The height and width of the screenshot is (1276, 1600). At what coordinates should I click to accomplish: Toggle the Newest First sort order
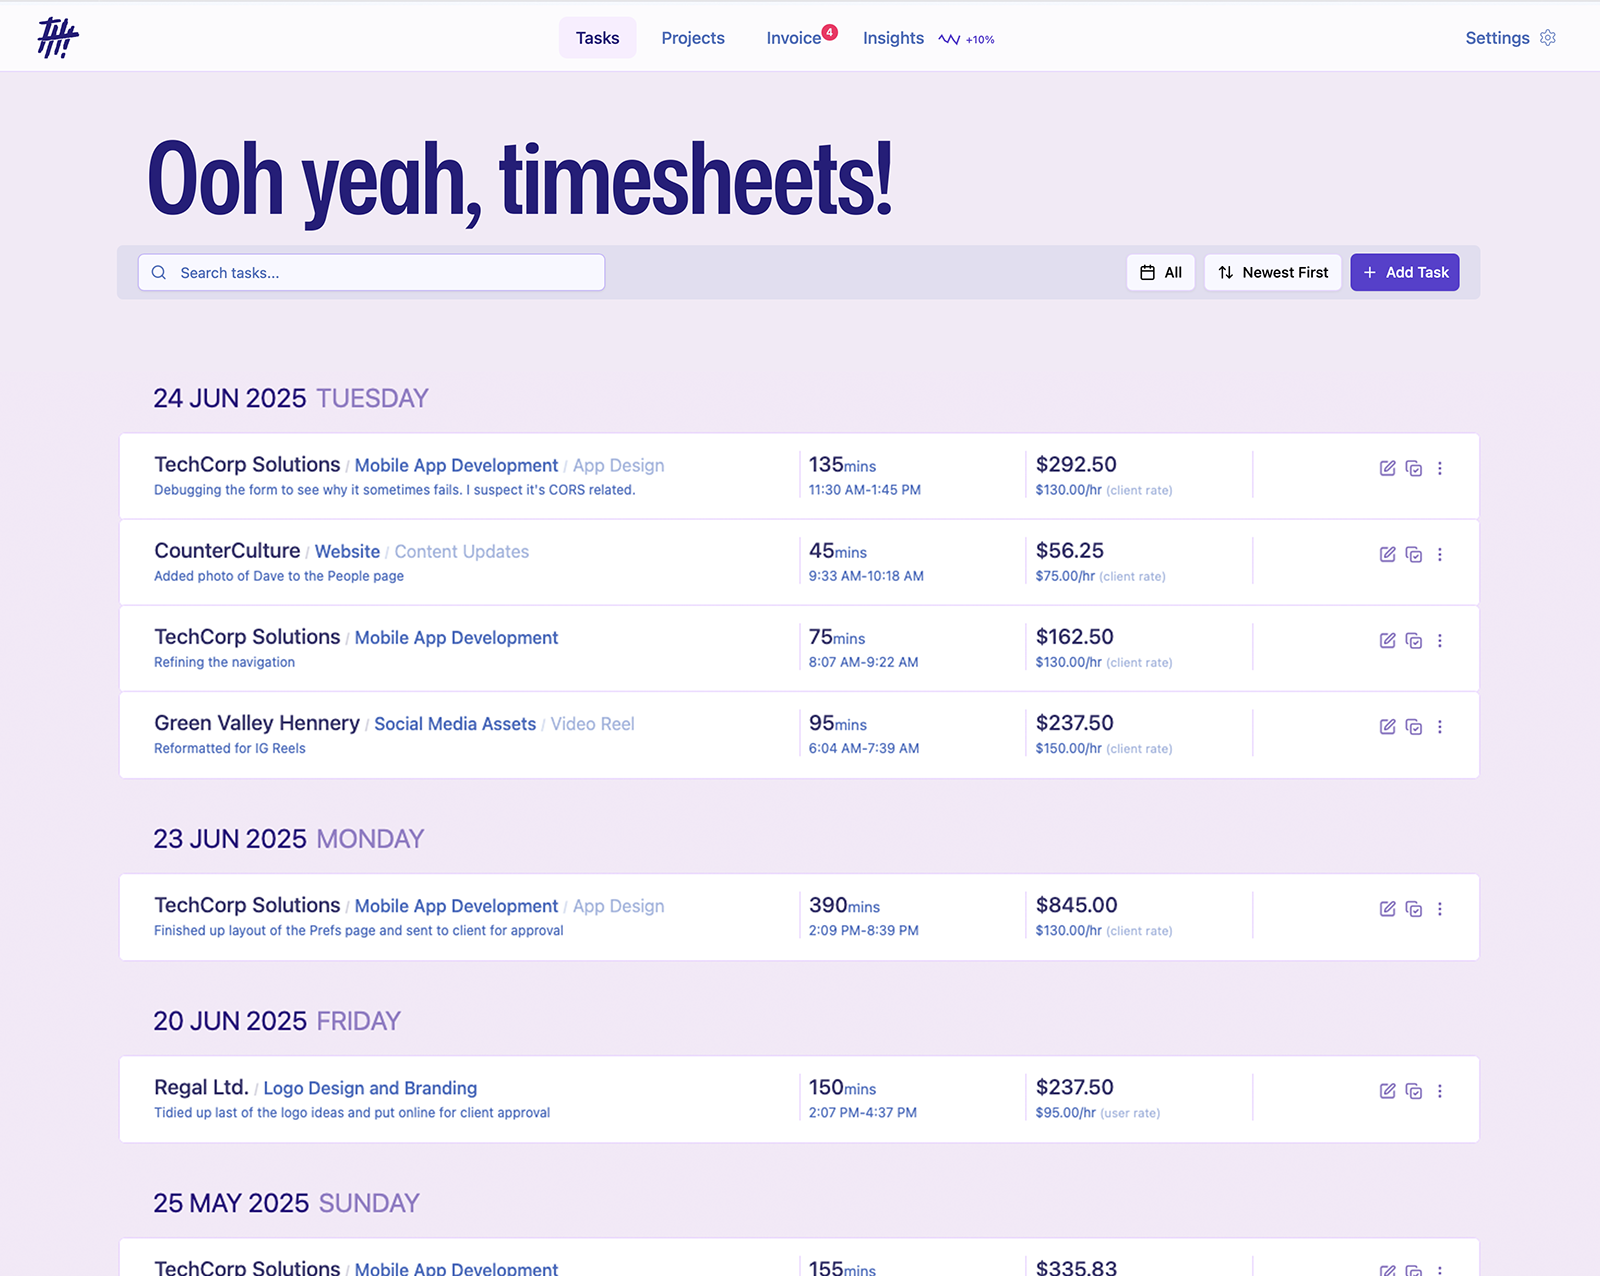pyautogui.click(x=1272, y=272)
